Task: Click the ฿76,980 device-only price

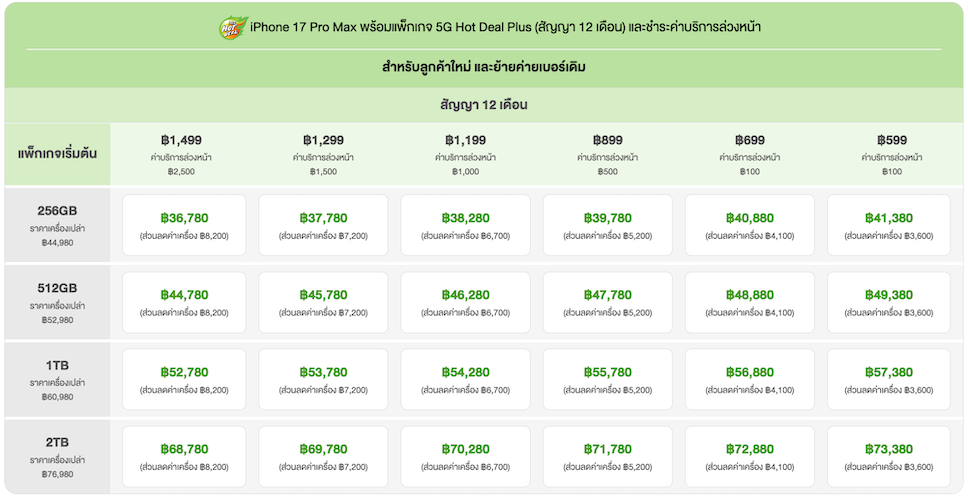Action: (57, 474)
